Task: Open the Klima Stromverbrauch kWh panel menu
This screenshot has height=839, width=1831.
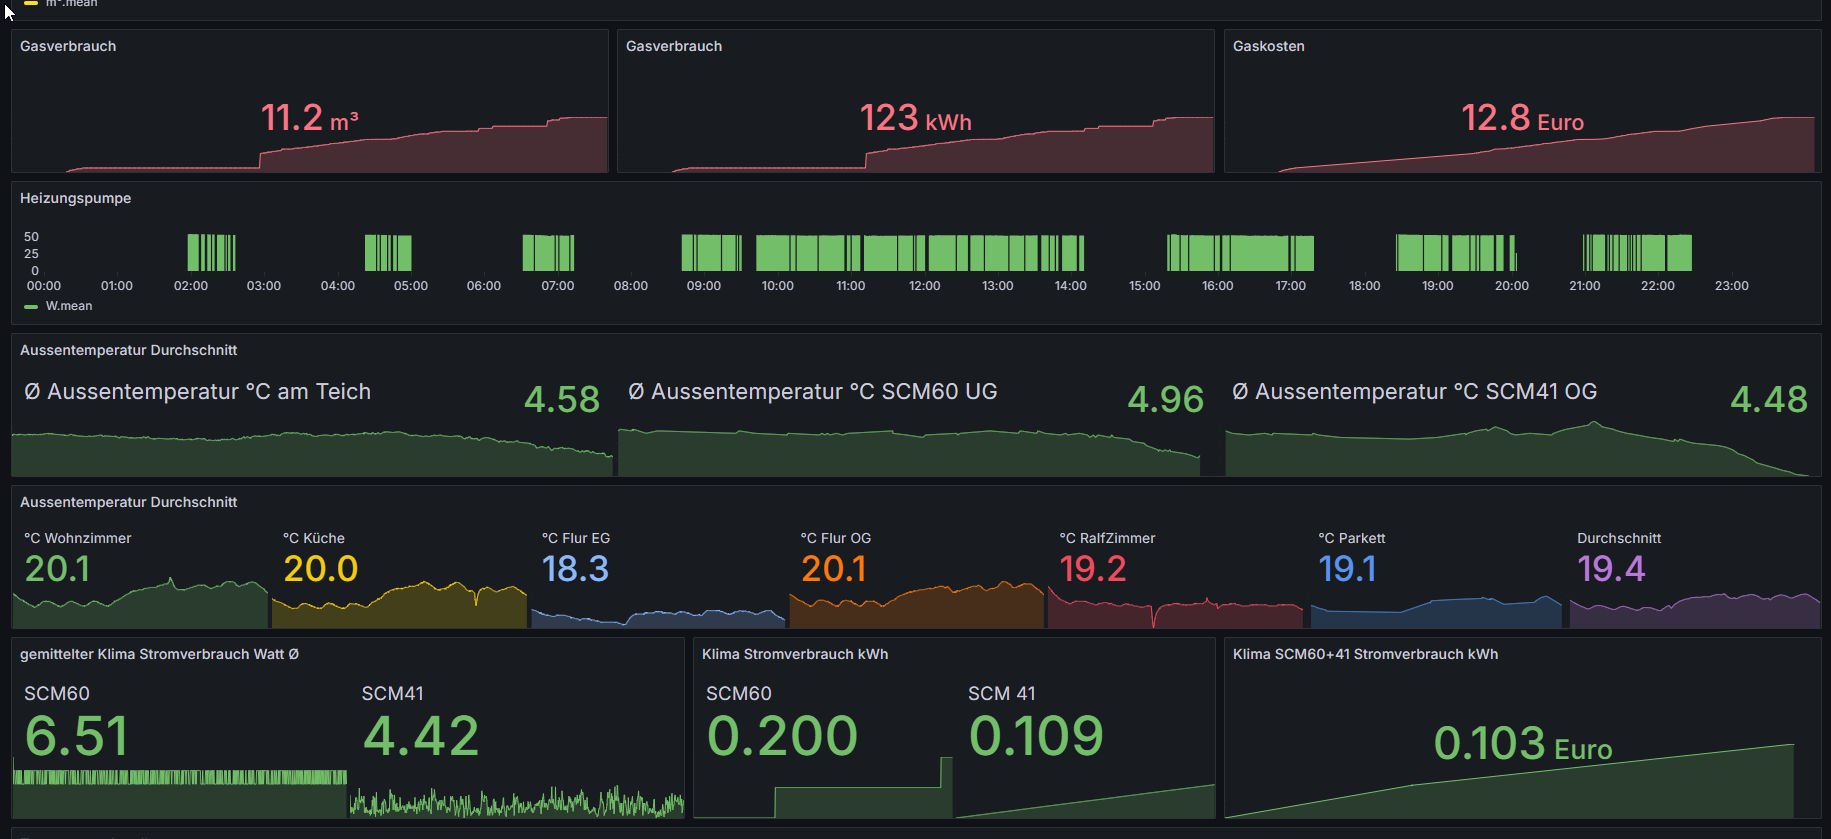Action: click(x=794, y=654)
